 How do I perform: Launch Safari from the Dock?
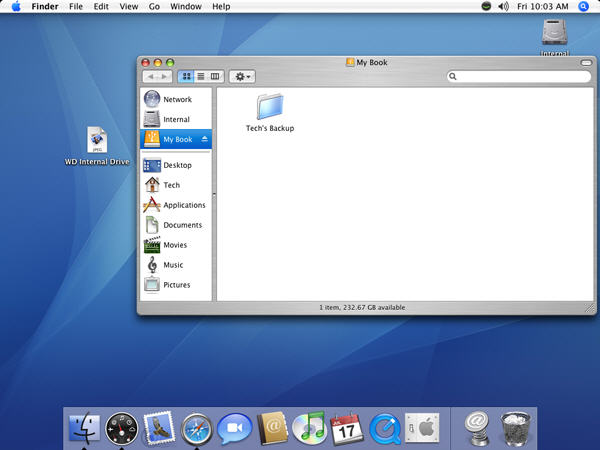(197, 429)
